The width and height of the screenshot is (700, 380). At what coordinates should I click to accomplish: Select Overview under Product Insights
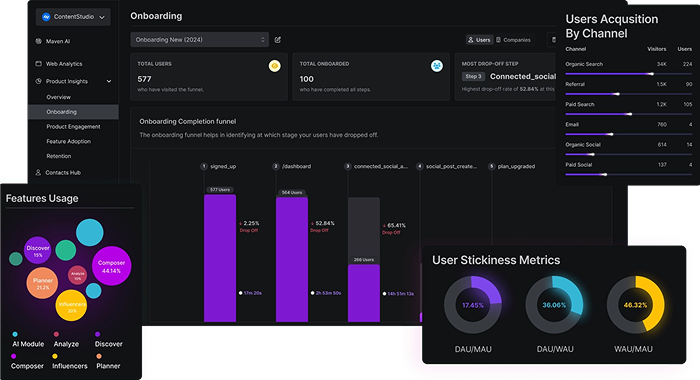[x=58, y=97]
